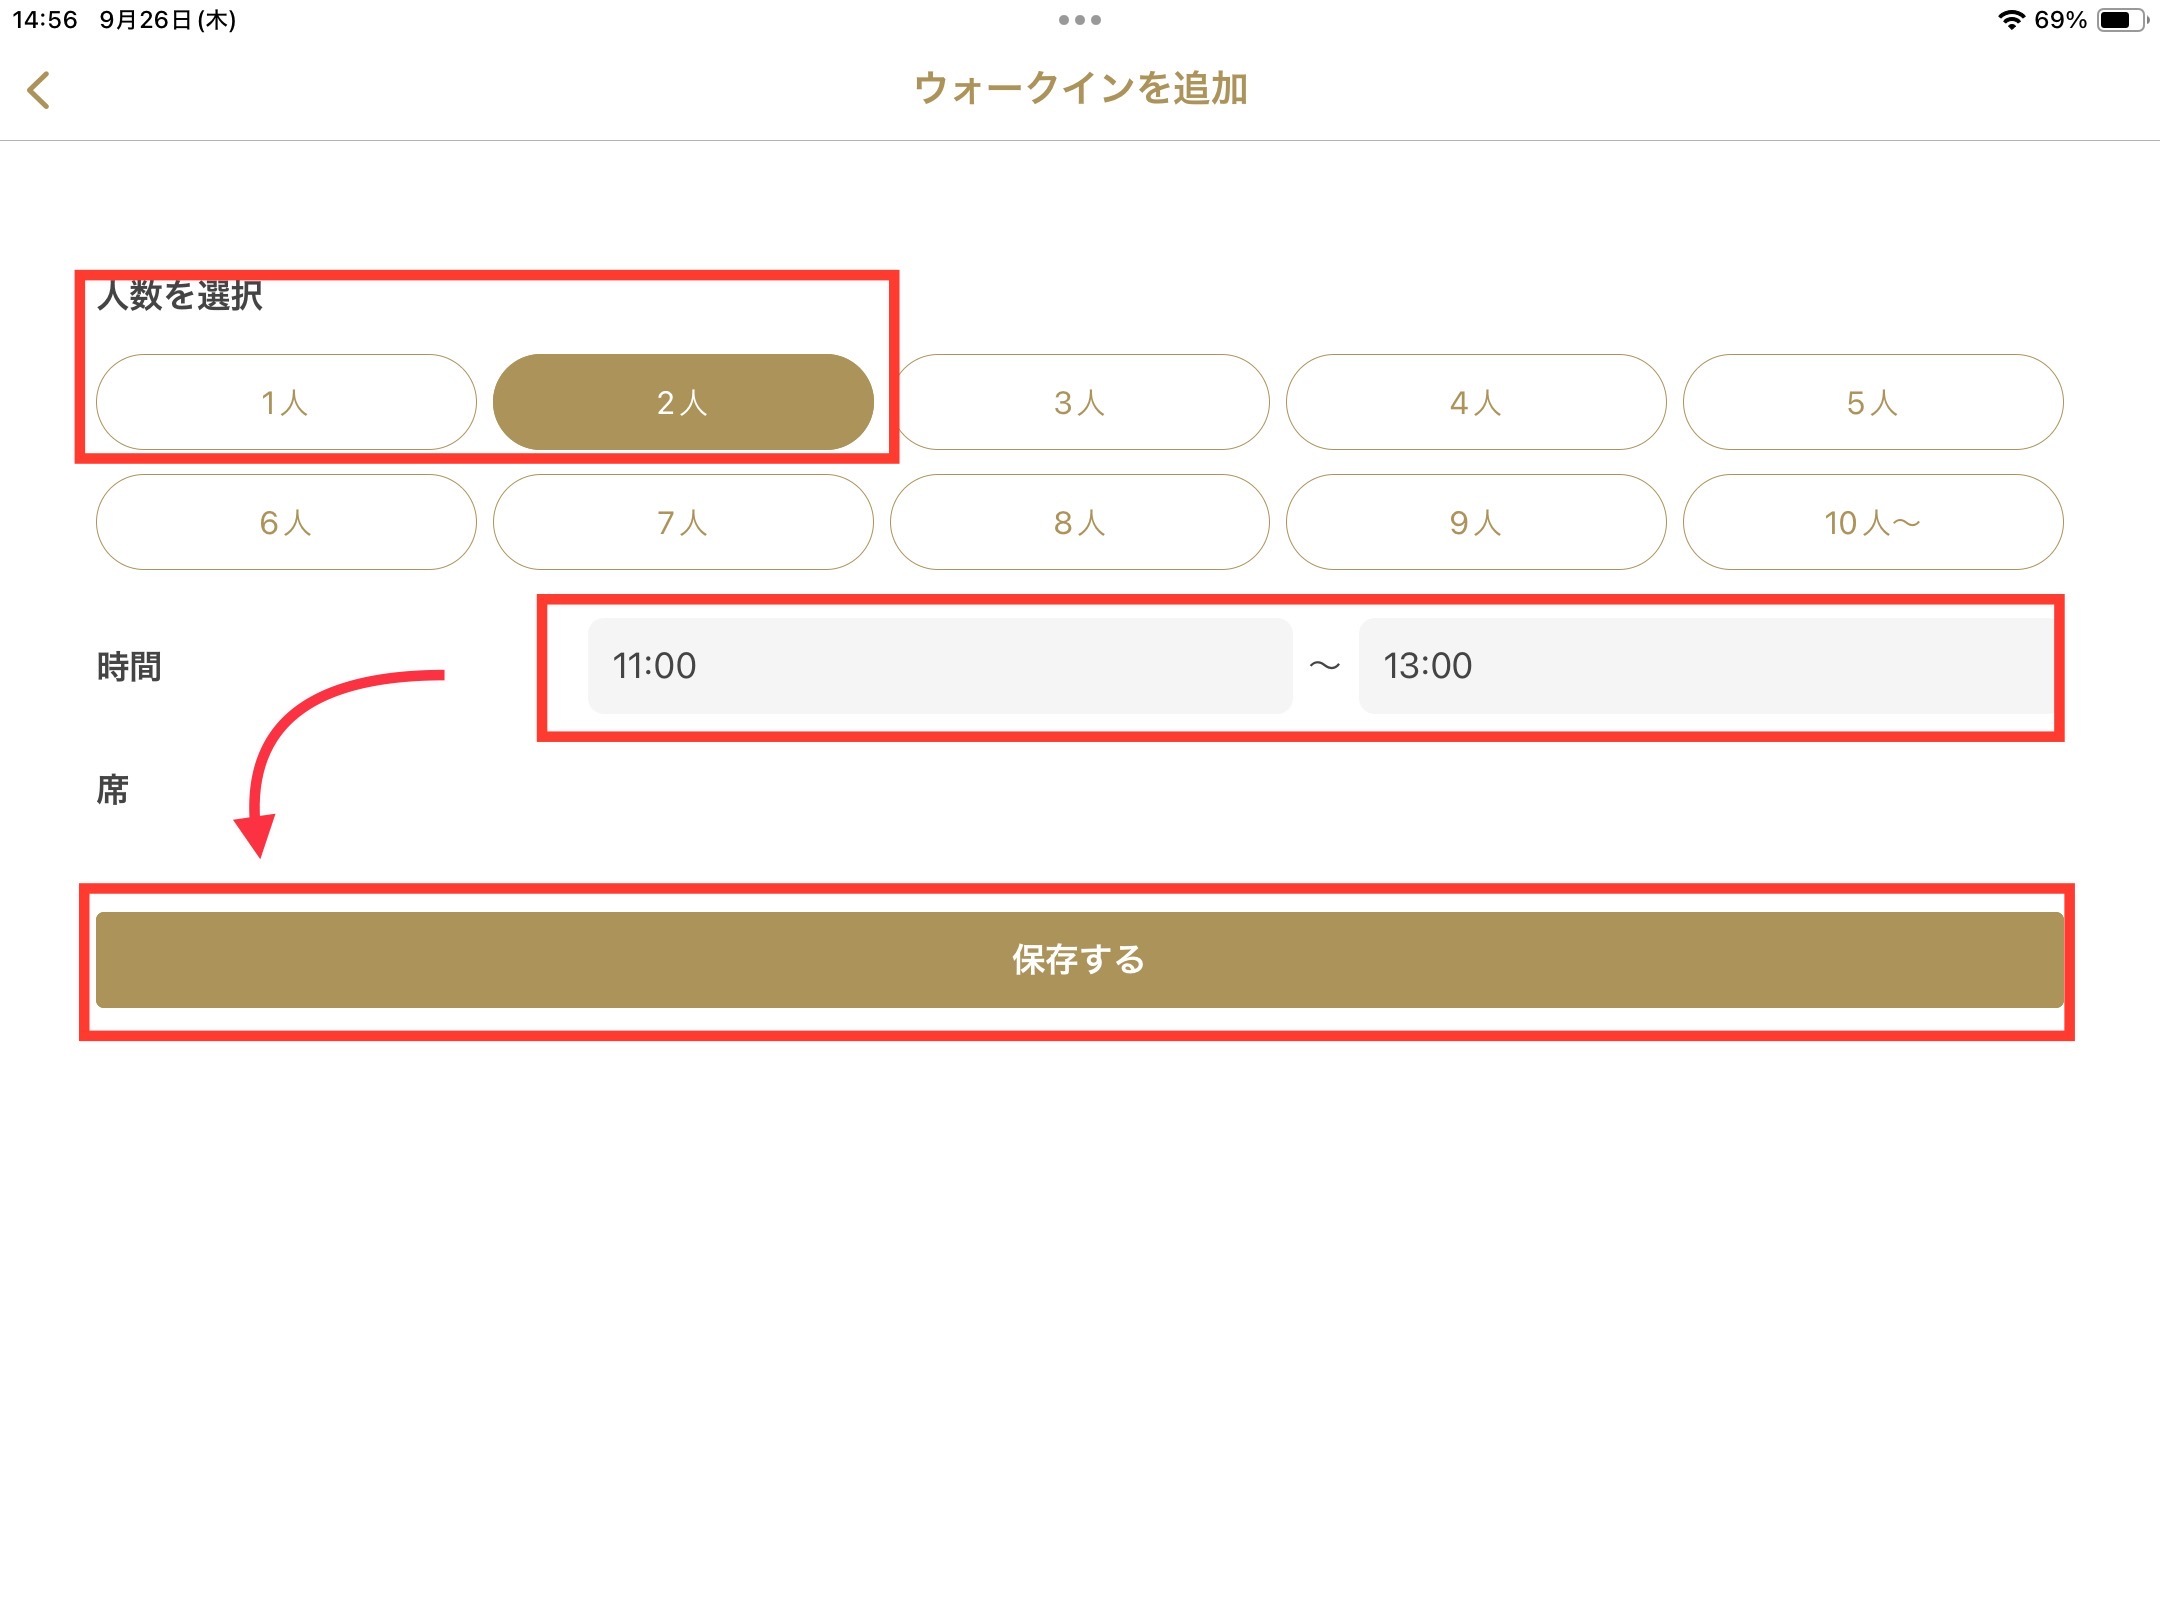2160x1620 pixels.
Task: Tap the Wi-Fi status icon
Action: click(2011, 20)
